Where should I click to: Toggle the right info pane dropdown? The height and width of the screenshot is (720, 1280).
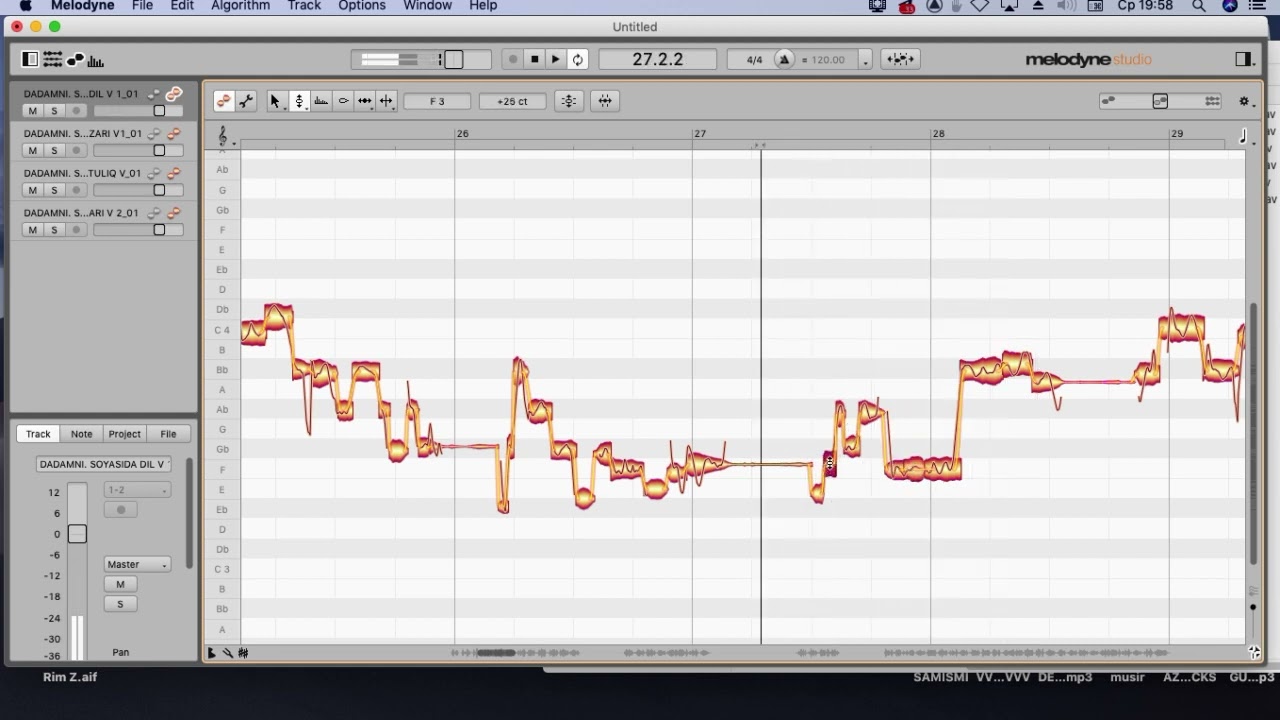coord(1244,60)
